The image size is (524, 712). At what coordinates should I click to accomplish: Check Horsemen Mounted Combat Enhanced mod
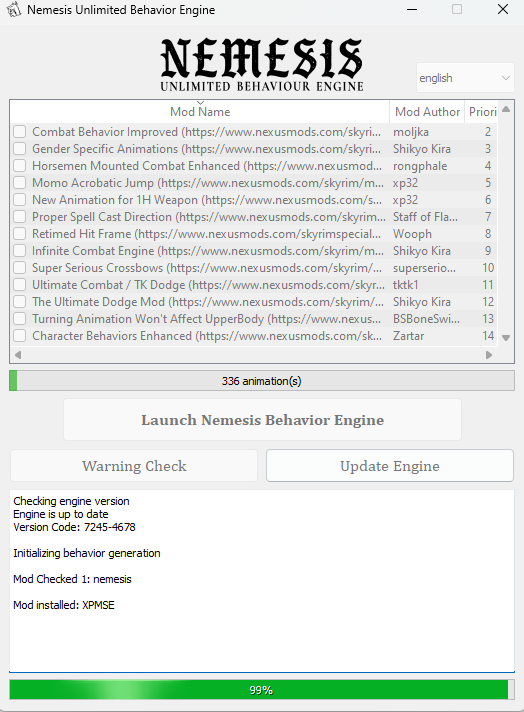20,166
